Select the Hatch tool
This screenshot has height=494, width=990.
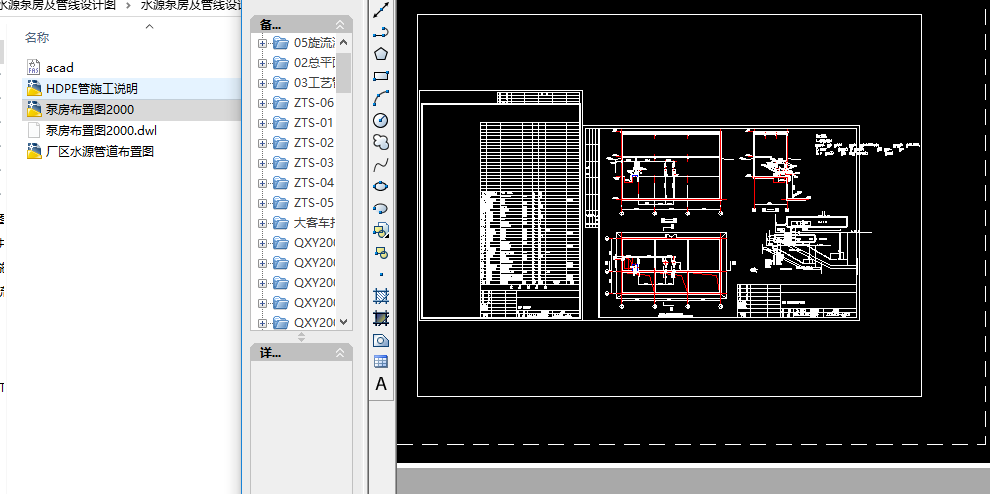pyautogui.click(x=381, y=296)
